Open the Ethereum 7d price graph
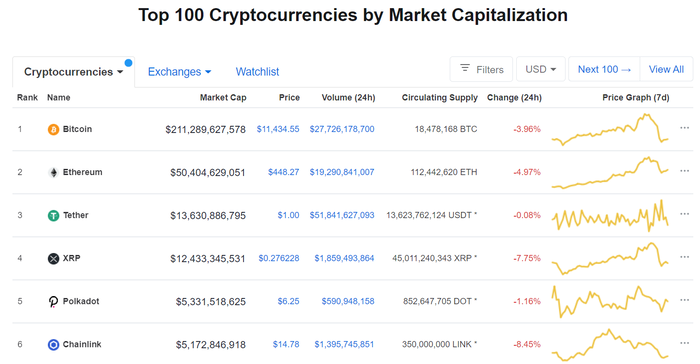This screenshot has width=700, height=364. coord(610,173)
